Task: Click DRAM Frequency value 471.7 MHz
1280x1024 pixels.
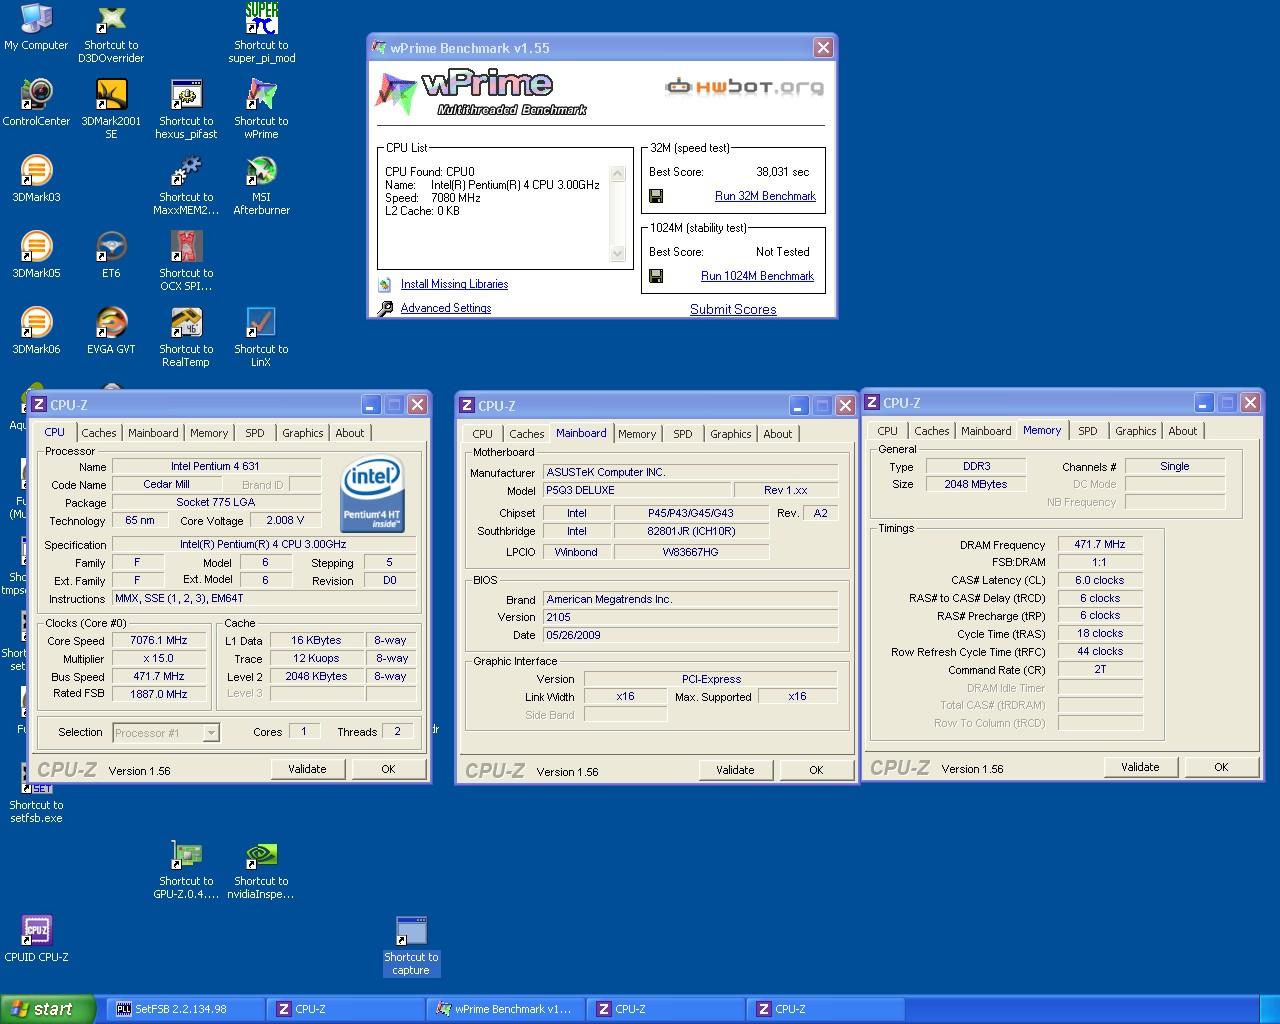Action: (1100, 545)
